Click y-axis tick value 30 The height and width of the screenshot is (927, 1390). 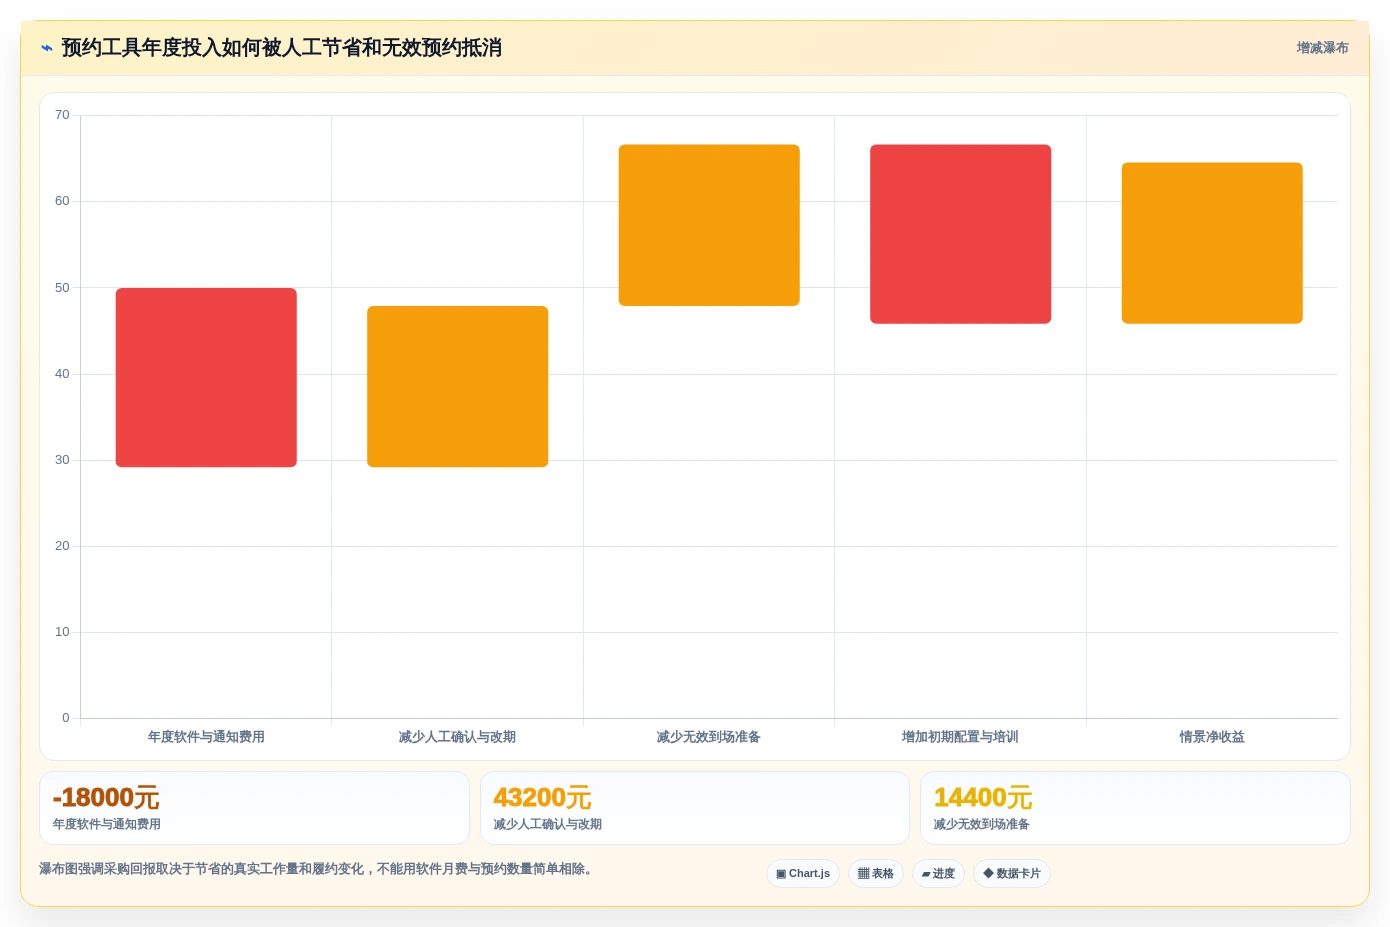point(62,460)
